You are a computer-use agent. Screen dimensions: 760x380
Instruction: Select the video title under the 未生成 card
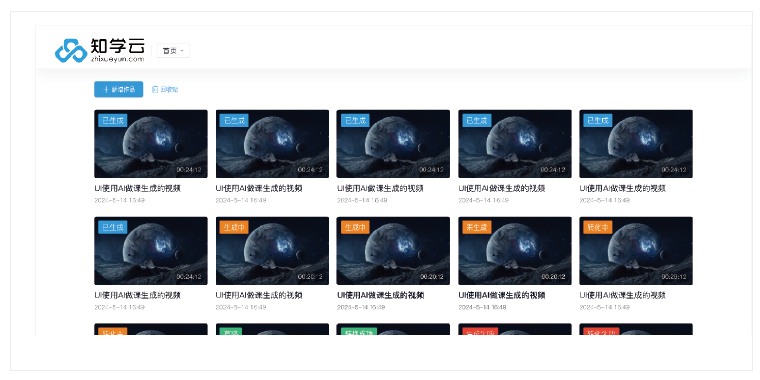(x=502, y=295)
